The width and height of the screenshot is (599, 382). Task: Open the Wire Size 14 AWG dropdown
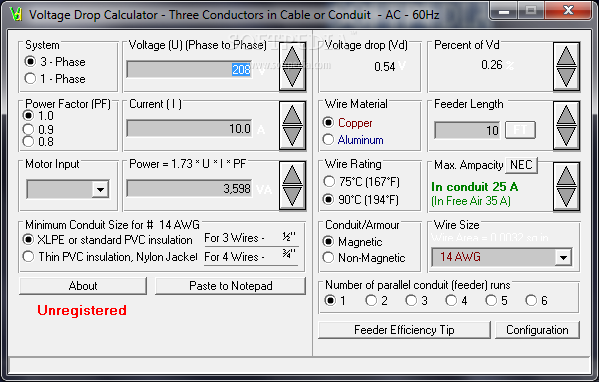[563, 257]
